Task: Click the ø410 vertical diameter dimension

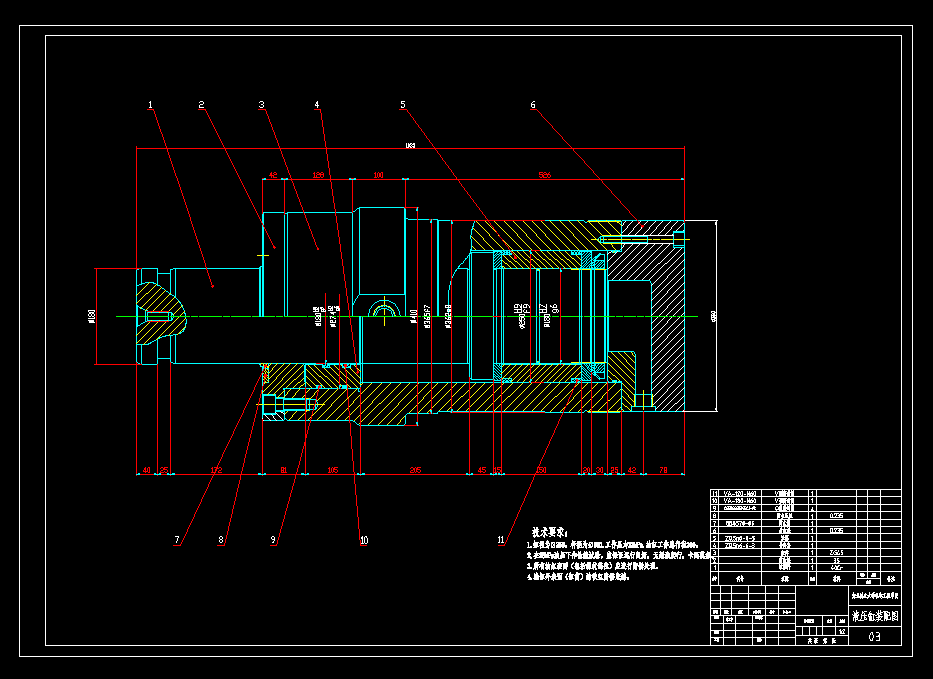Action: [x=414, y=316]
